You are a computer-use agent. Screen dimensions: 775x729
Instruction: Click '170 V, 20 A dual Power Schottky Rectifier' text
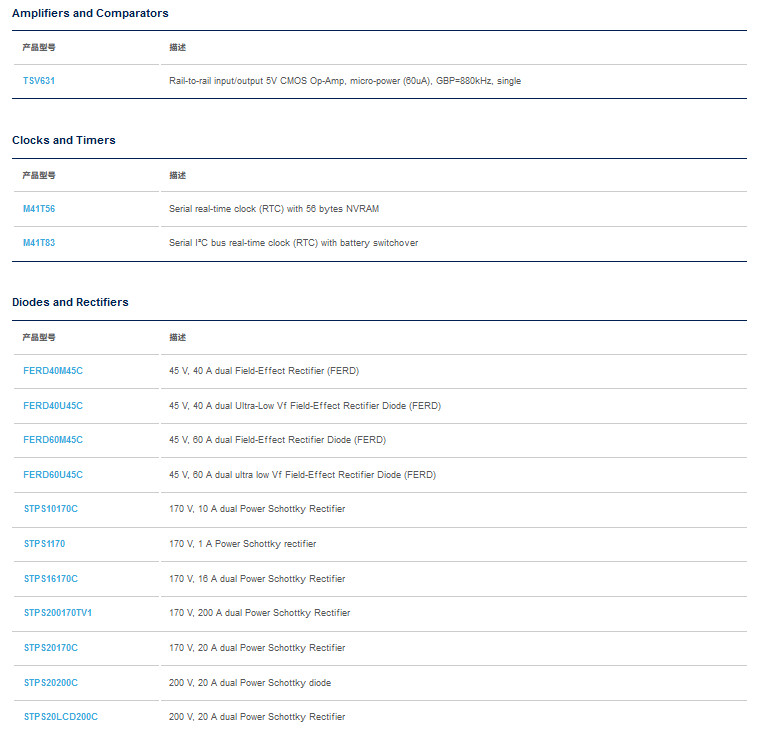point(257,648)
